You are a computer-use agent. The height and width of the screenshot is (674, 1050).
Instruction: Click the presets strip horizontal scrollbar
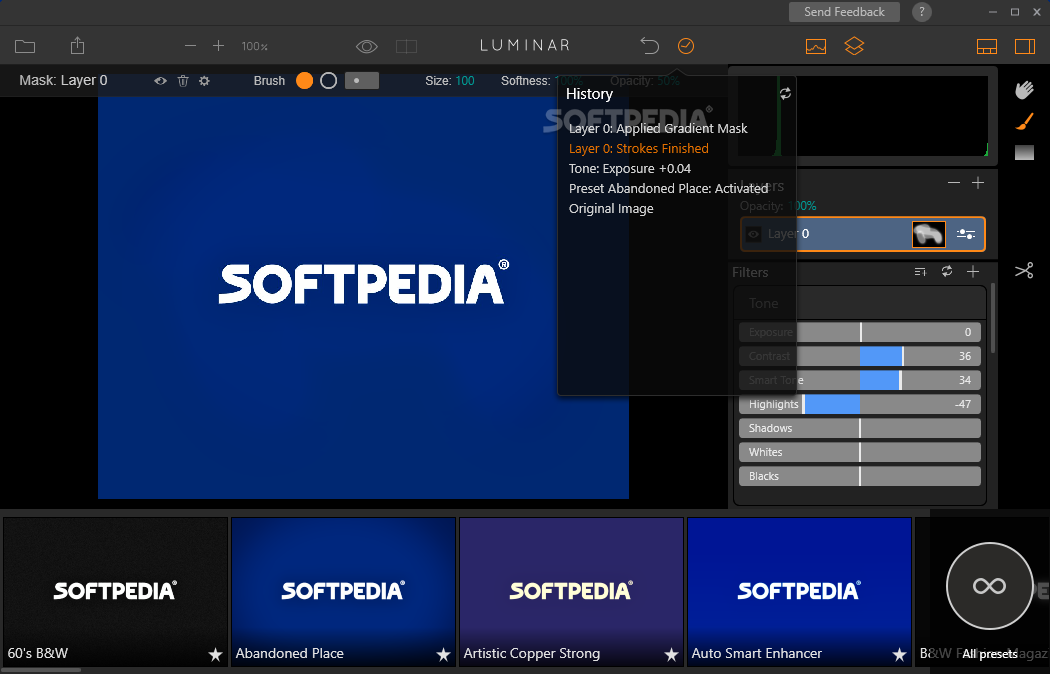(x=40, y=670)
